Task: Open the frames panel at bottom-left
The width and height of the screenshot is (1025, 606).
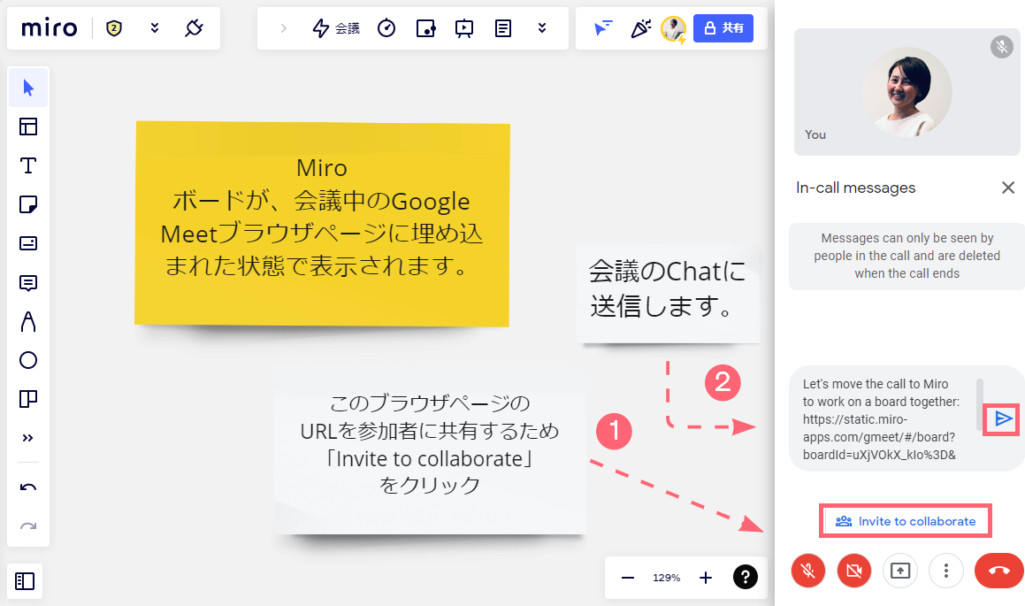Action: pos(25,581)
